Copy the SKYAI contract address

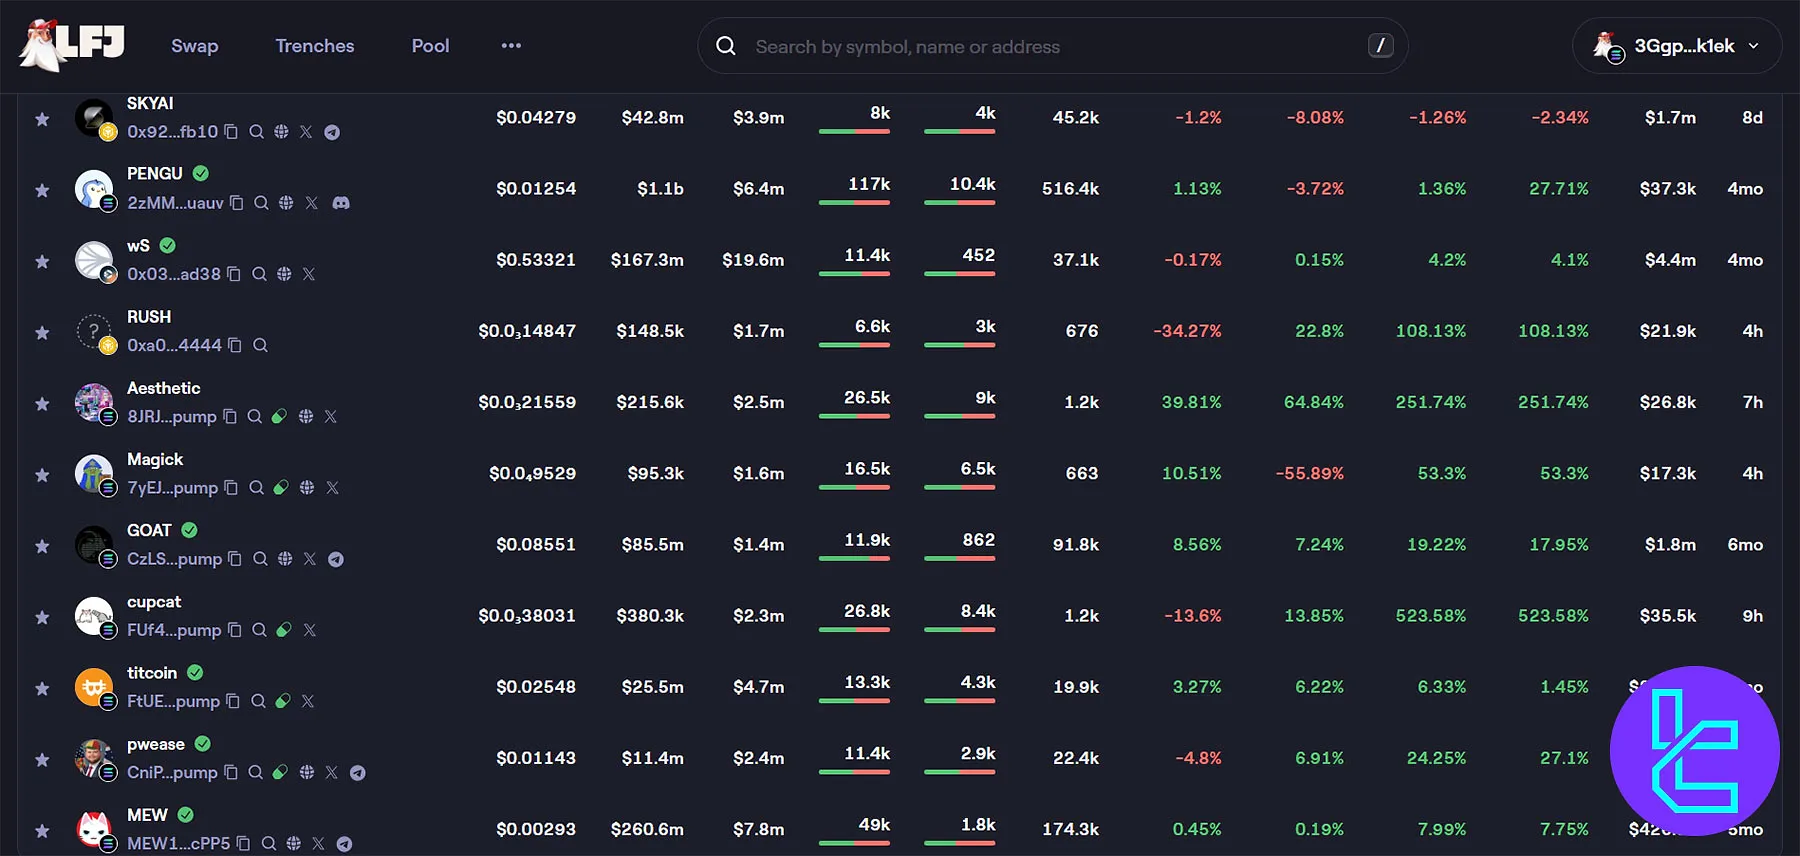tap(231, 131)
